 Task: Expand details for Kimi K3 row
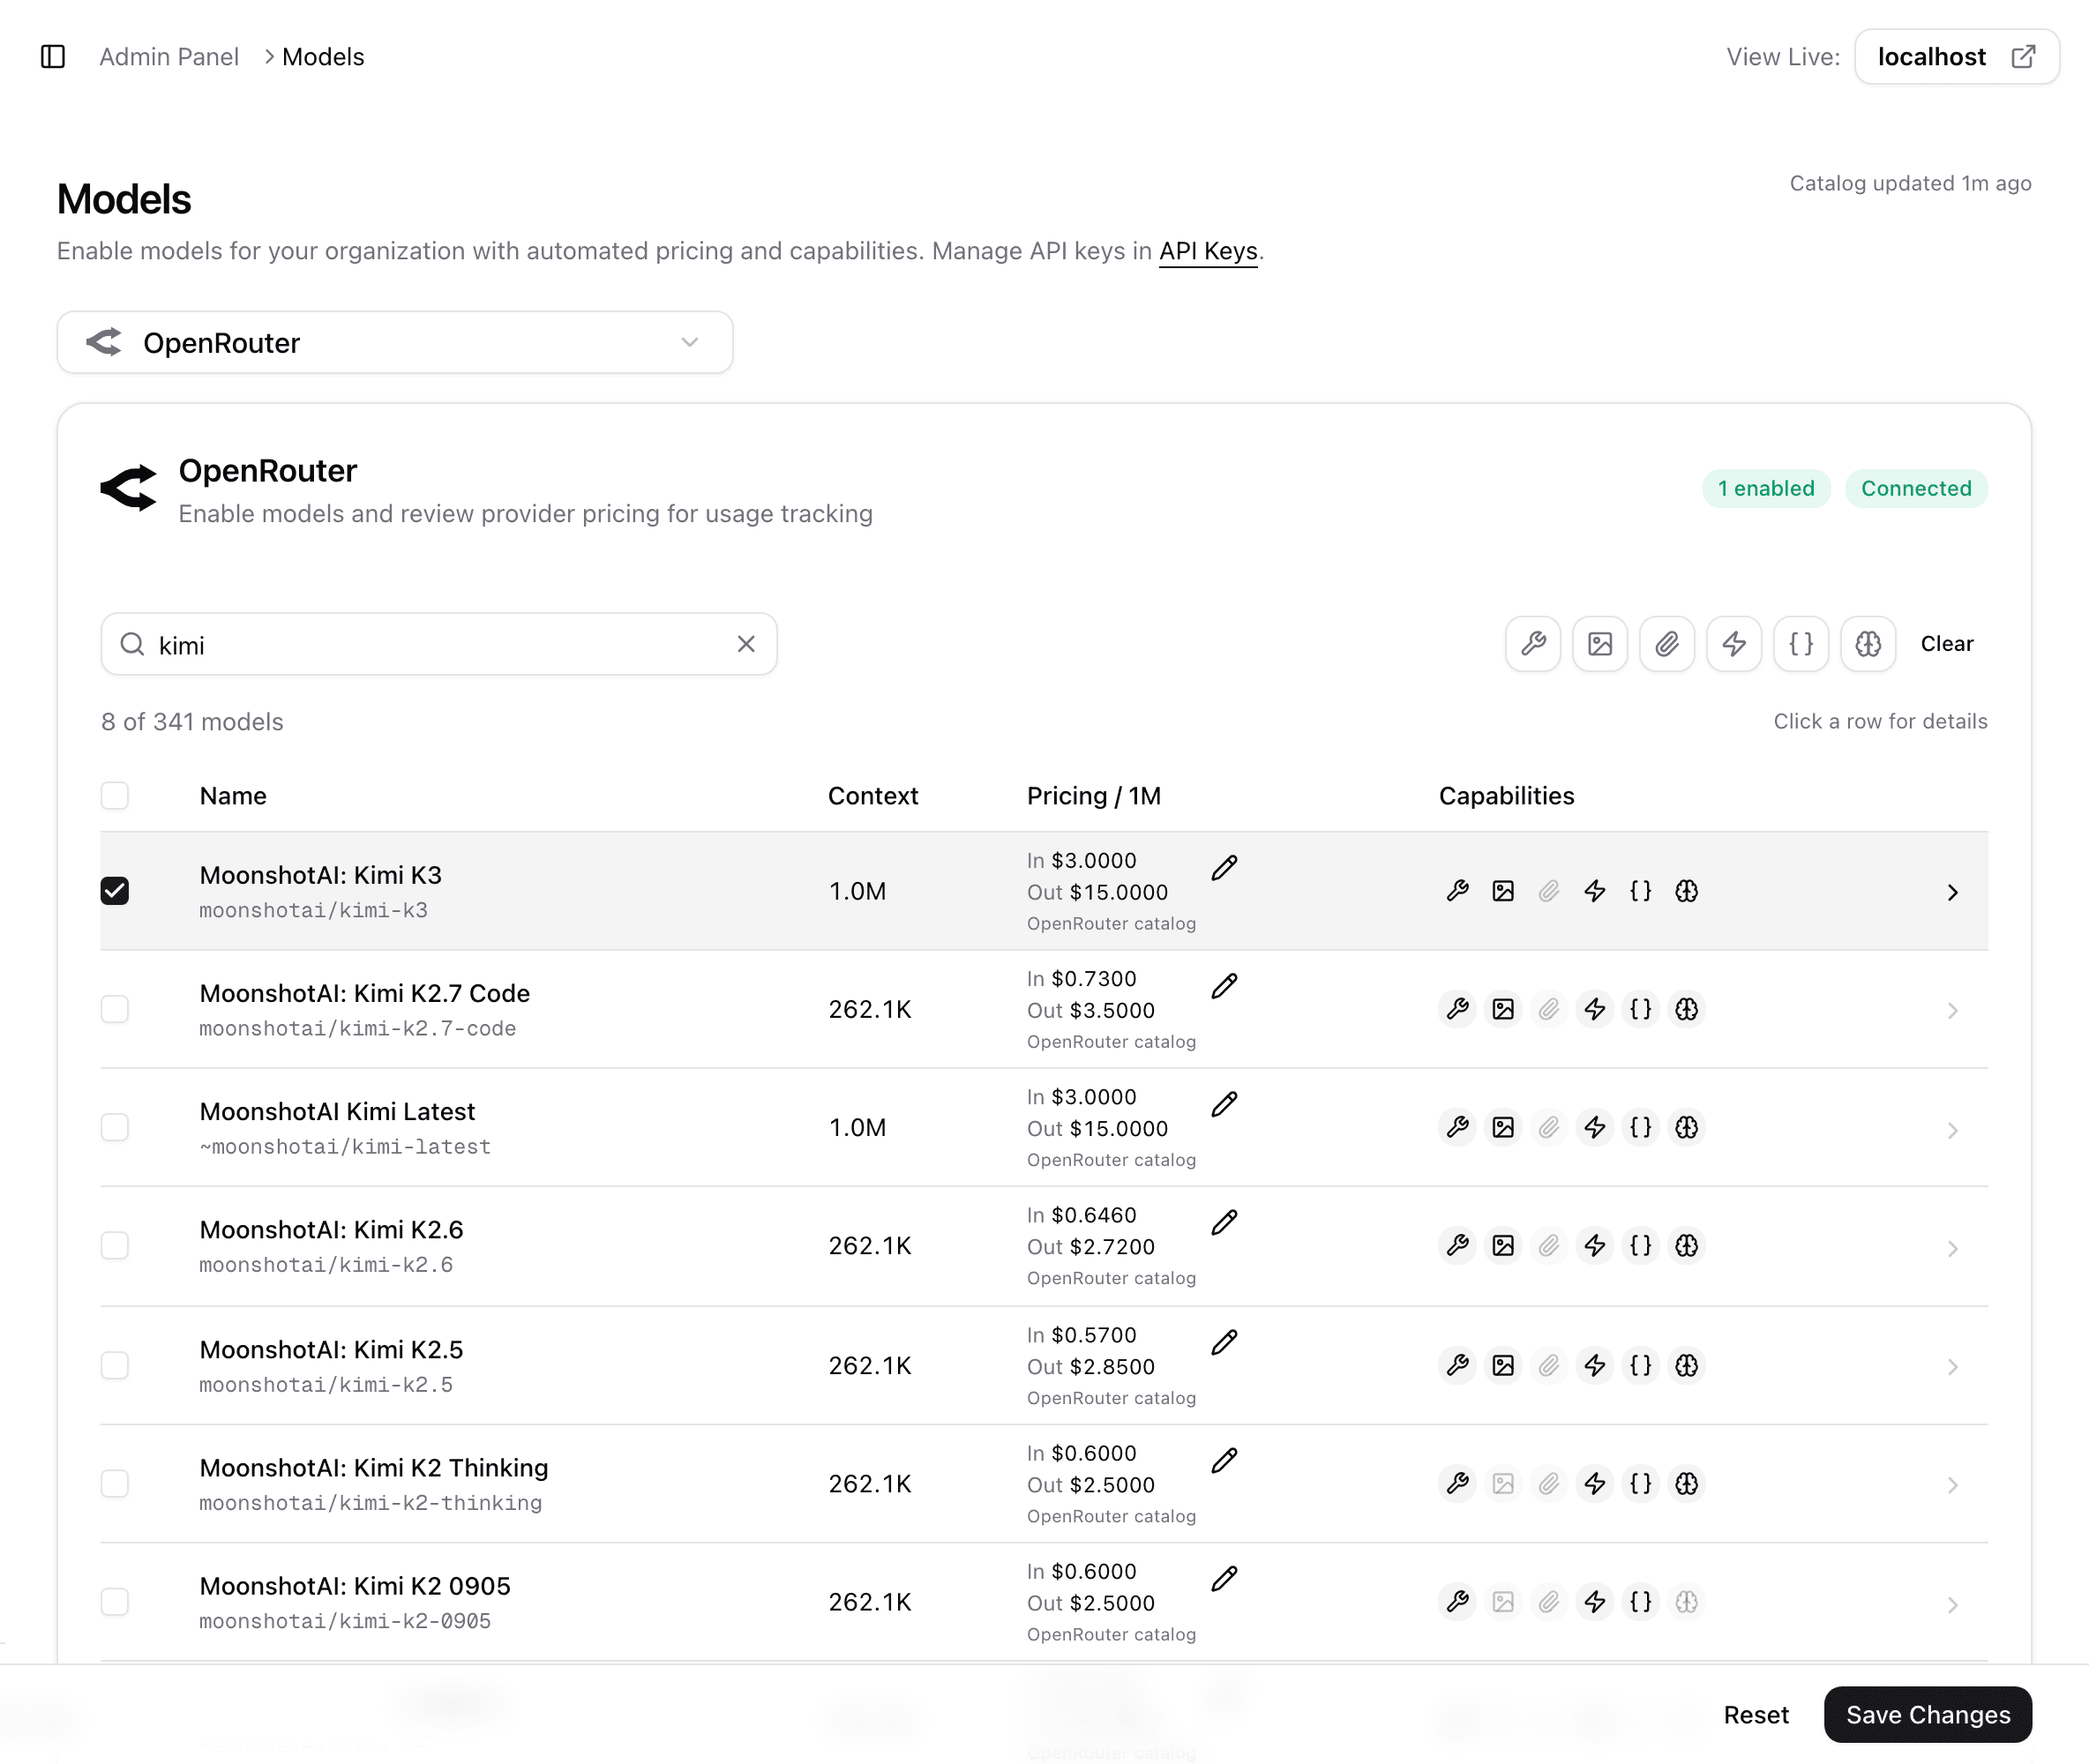pos(1952,892)
